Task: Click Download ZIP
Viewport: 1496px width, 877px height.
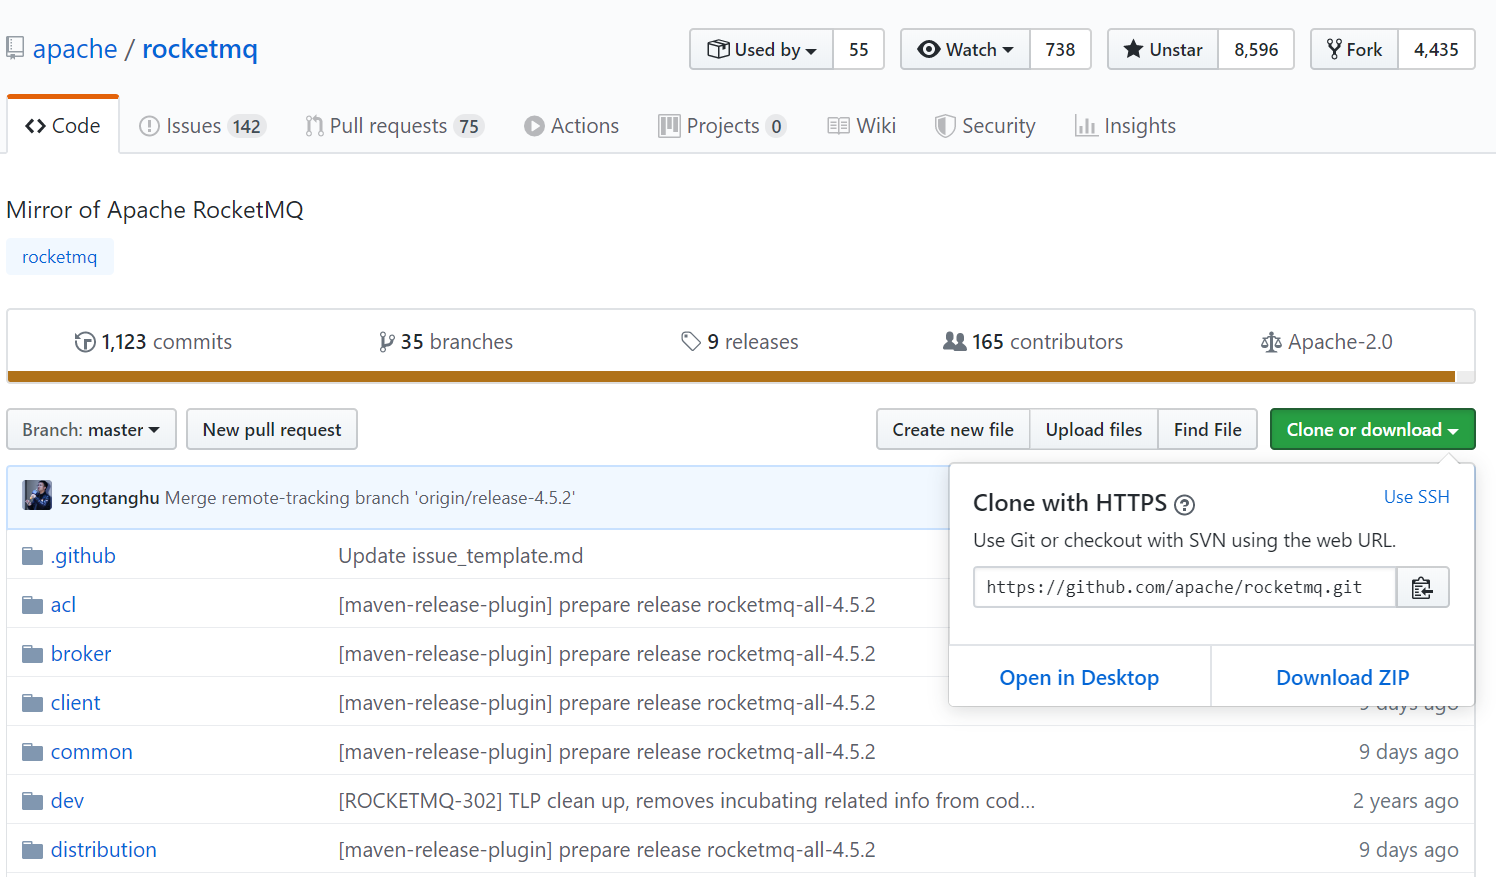Action: (1343, 678)
